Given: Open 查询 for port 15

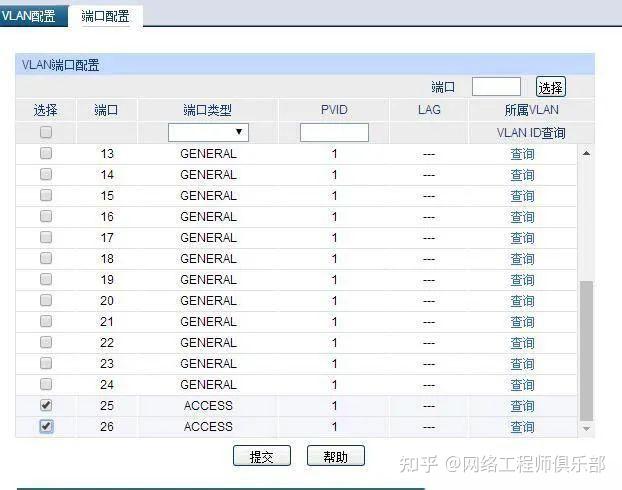Looking at the screenshot, I should [522, 196].
